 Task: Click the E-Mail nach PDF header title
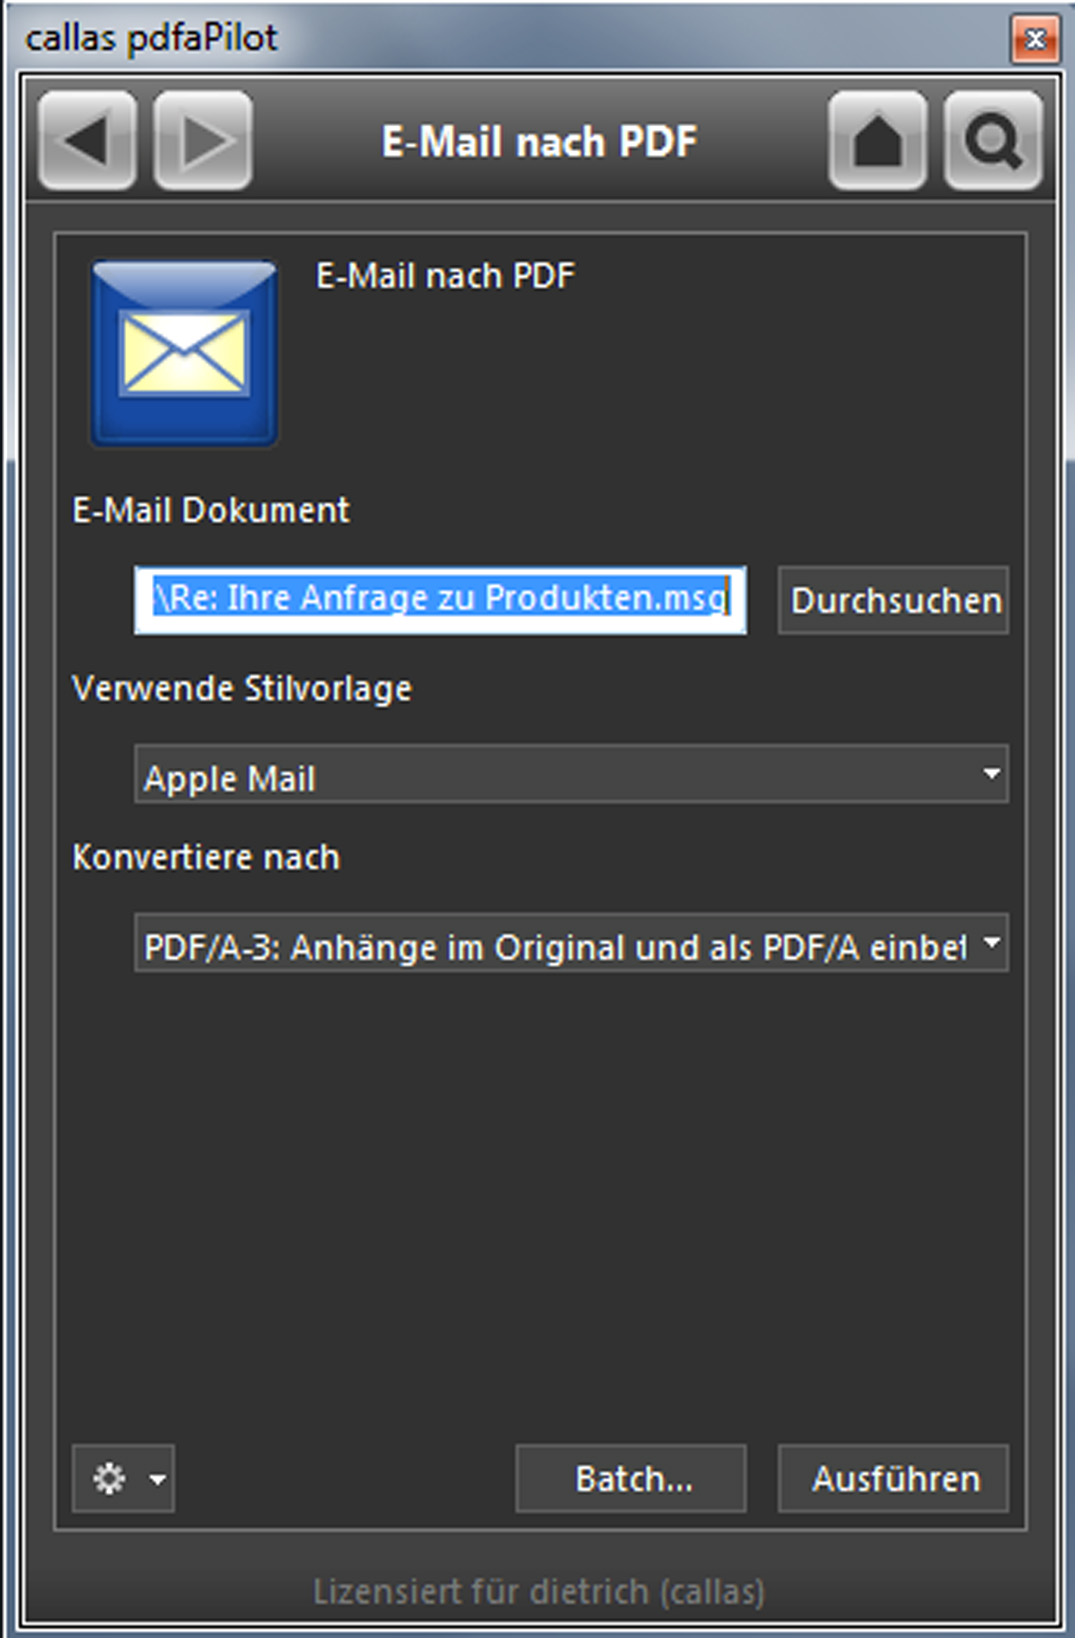point(539,142)
